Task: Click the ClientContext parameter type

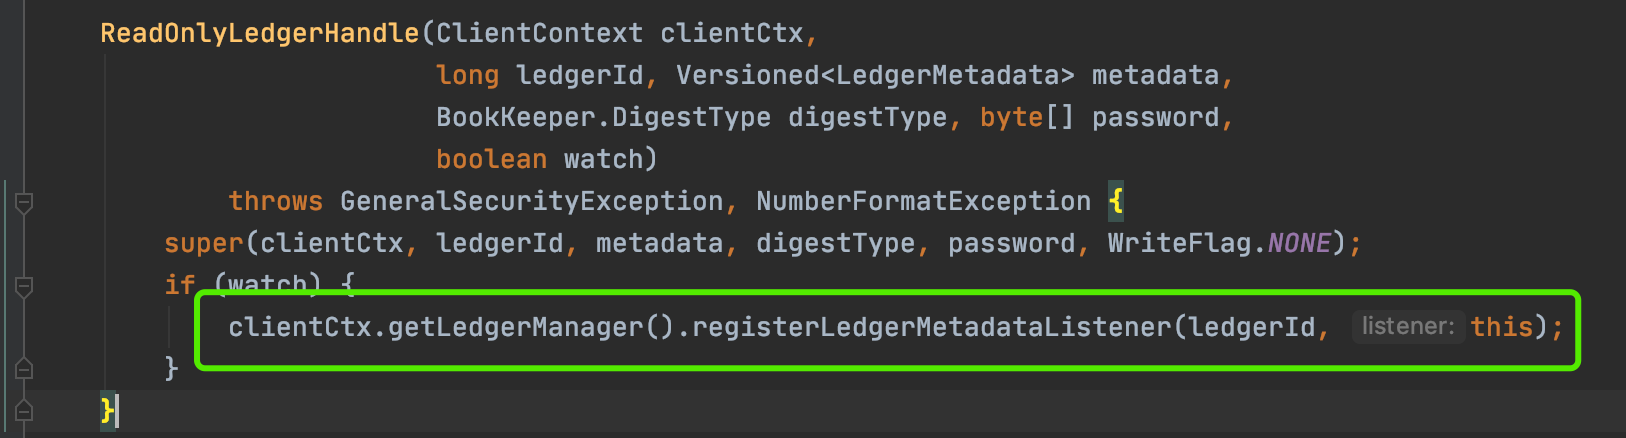Action: pos(540,33)
